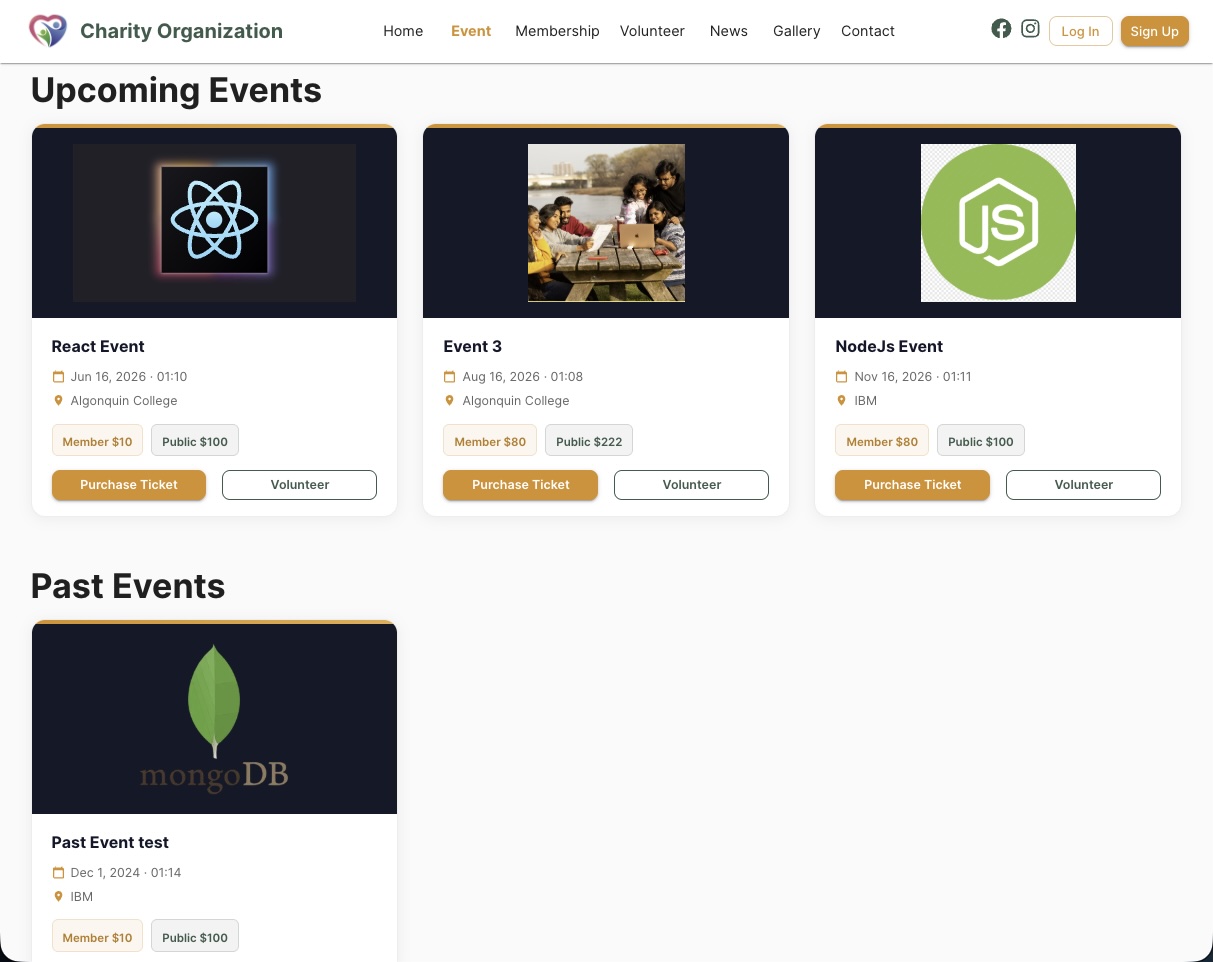
Task: Click Member $10 badge on React Event
Action: [97, 441]
